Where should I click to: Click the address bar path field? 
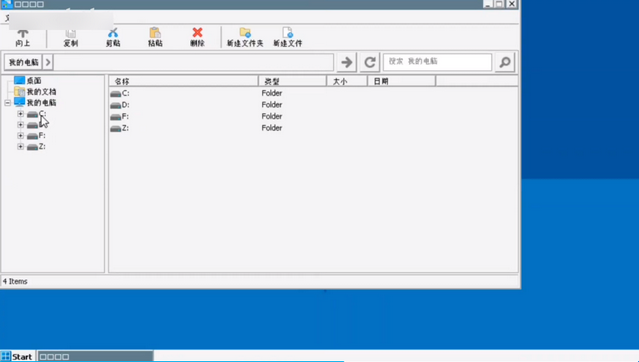click(x=194, y=62)
